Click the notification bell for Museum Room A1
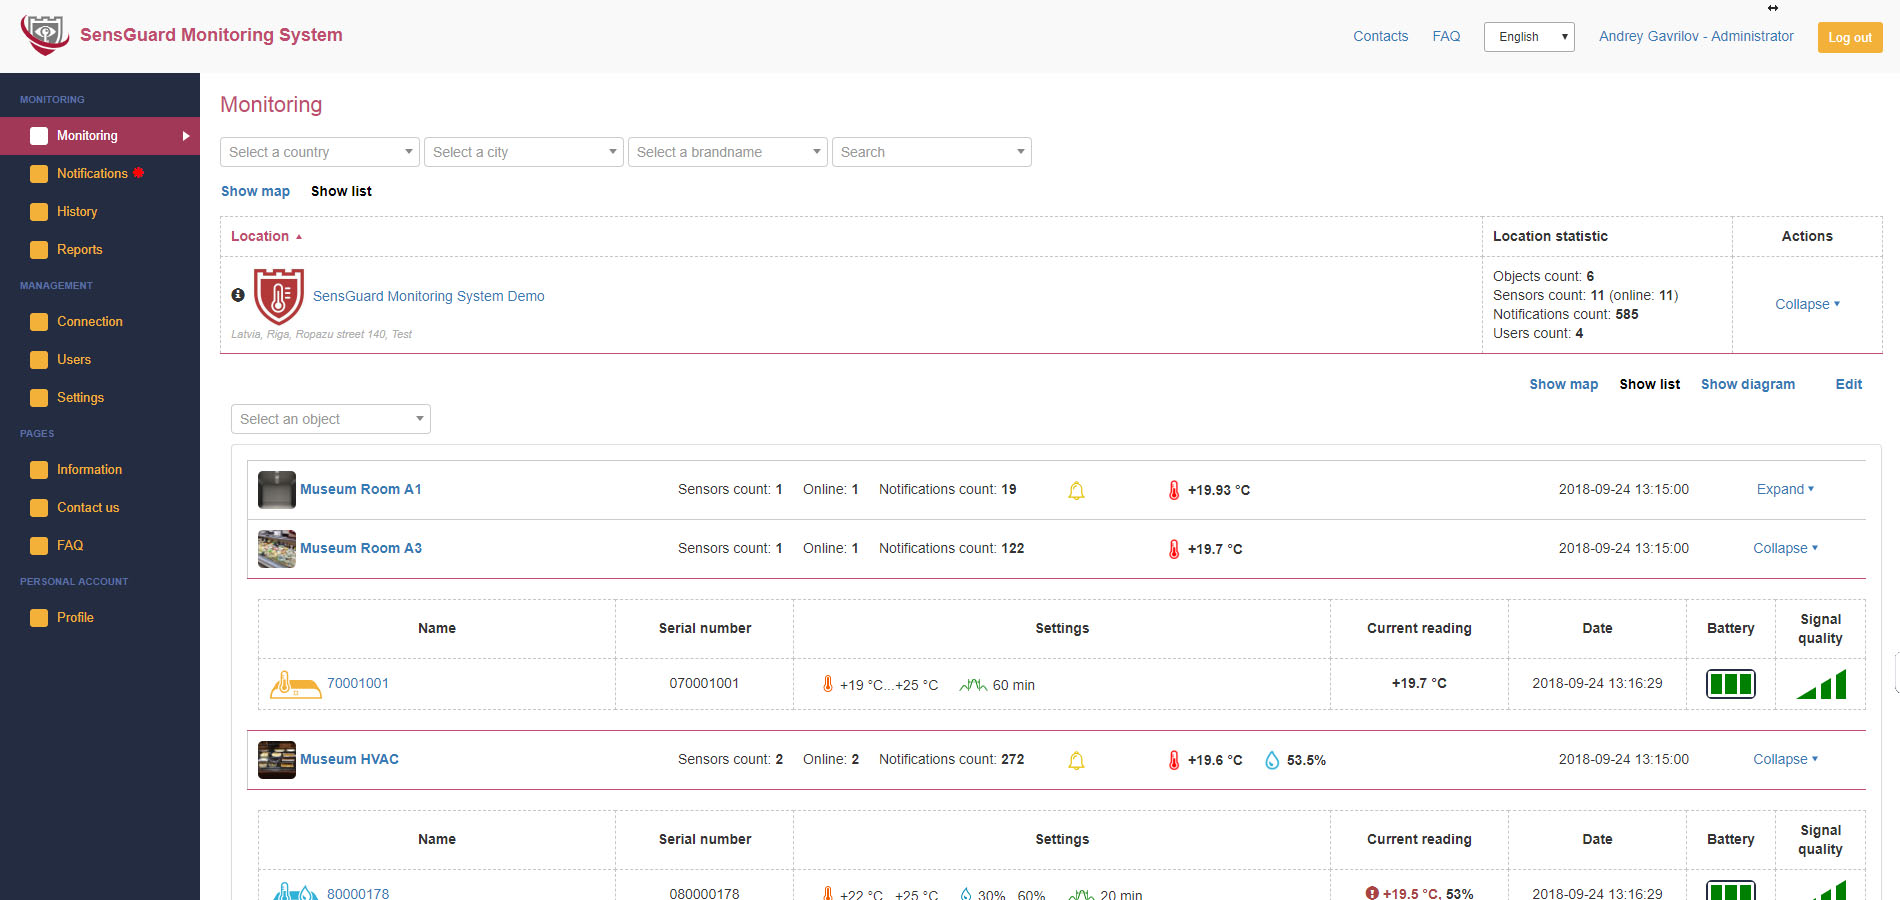The image size is (1900, 900). point(1076,490)
